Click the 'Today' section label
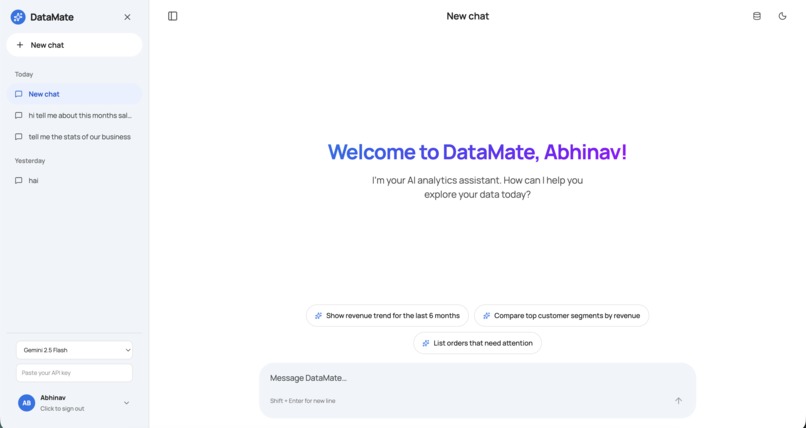 point(24,75)
